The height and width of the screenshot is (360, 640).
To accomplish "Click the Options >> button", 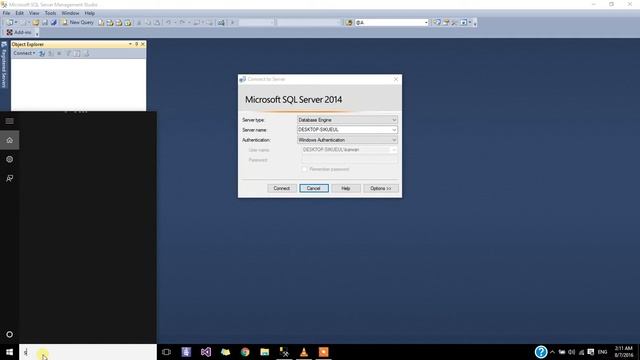I will point(381,188).
